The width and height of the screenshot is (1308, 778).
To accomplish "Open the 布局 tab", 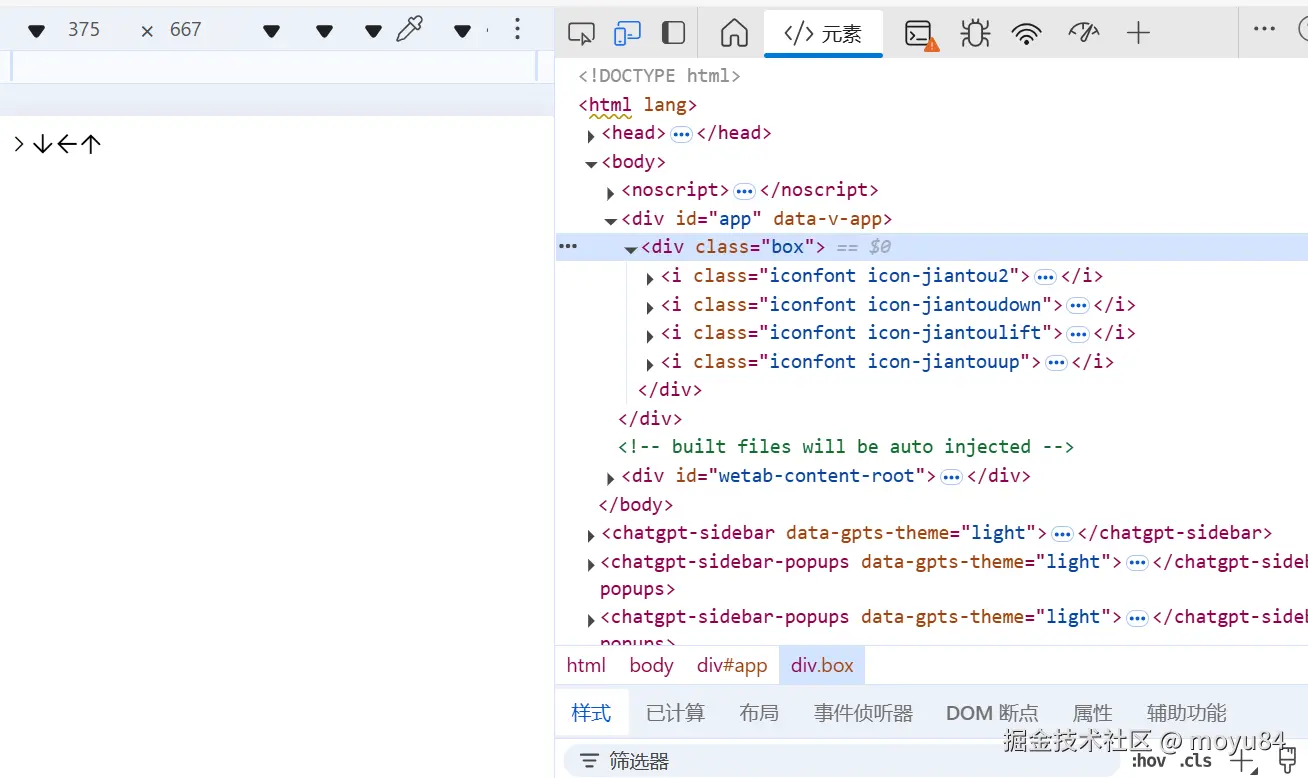I will (x=759, y=713).
